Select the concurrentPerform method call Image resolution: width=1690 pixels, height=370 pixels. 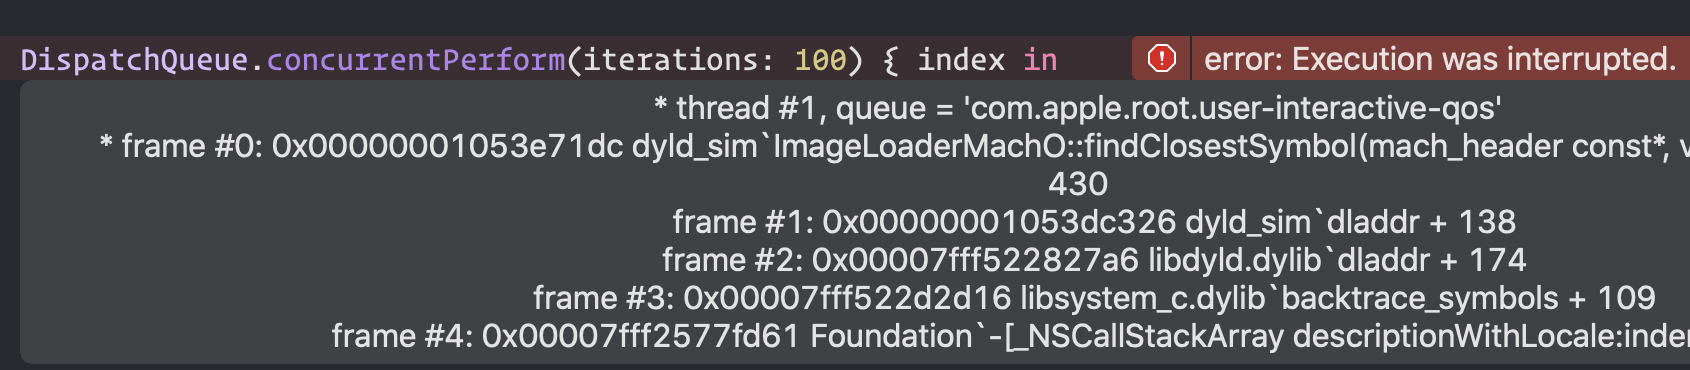[415, 60]
